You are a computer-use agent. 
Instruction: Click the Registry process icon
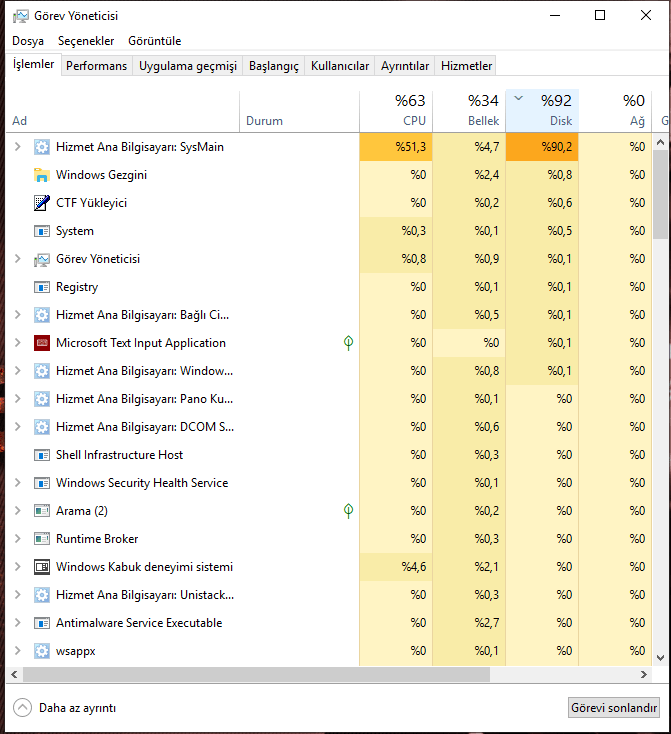[x=42, y=287]
